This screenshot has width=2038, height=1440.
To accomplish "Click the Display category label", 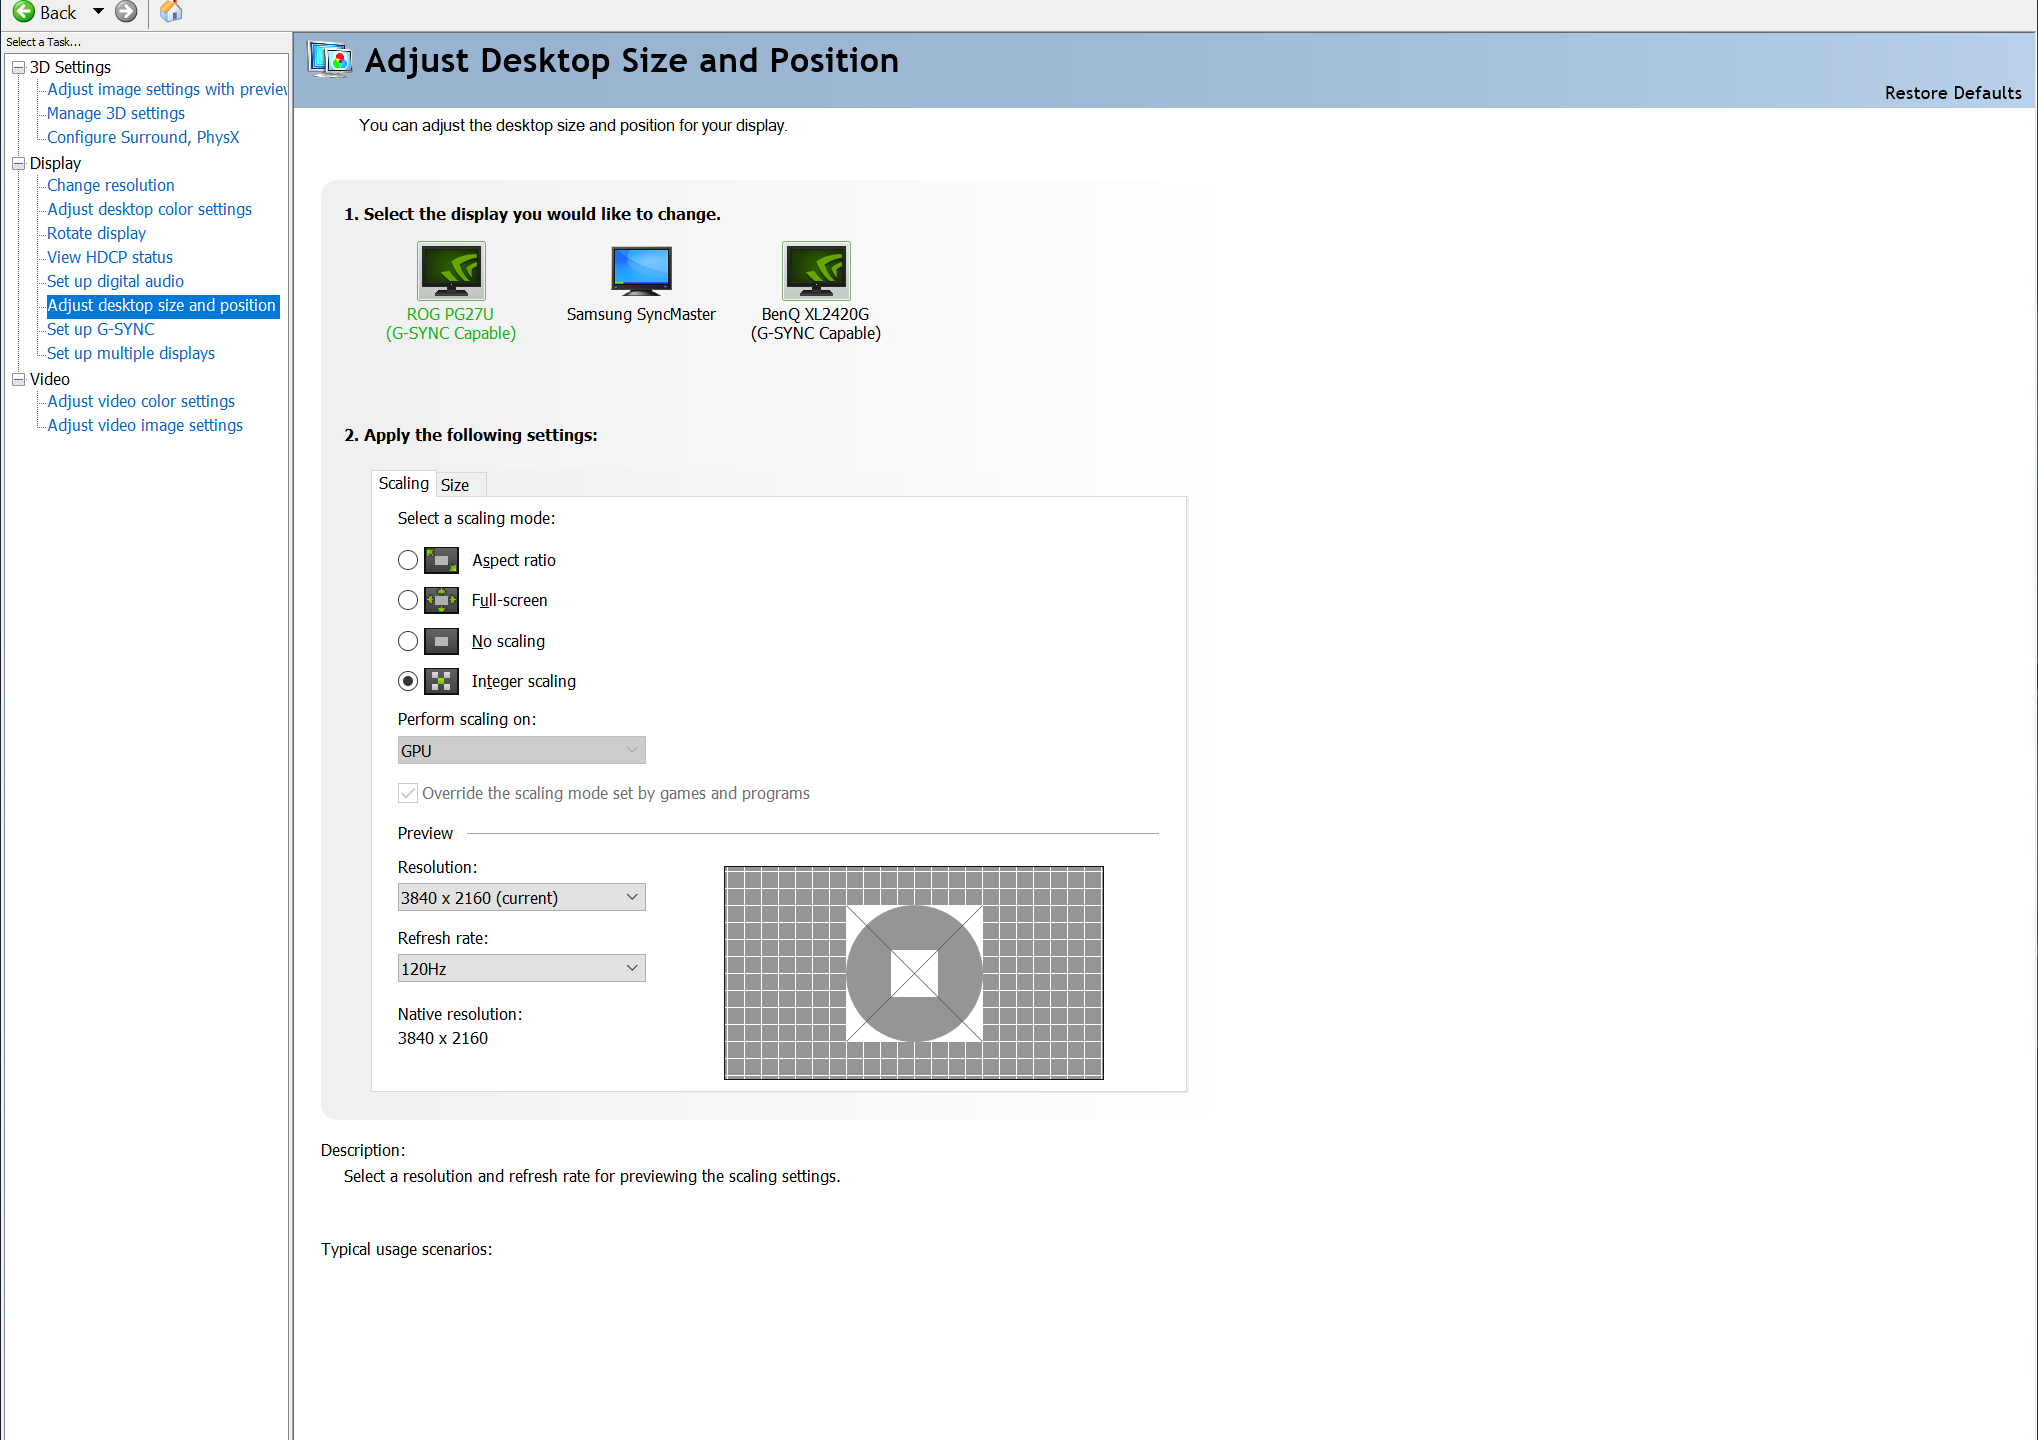I will click(x=55, y=163).
